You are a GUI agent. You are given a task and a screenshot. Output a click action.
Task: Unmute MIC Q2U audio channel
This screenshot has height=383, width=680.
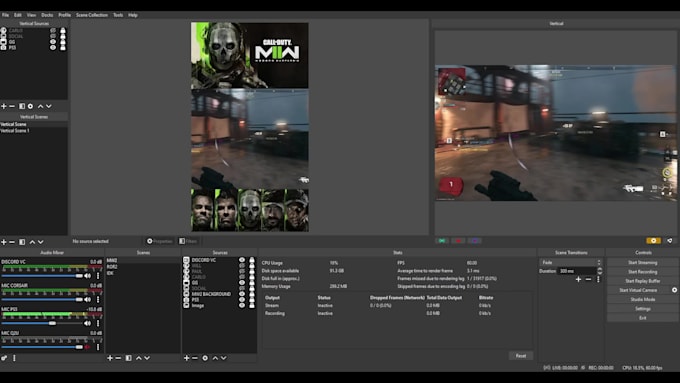(88, 347)
